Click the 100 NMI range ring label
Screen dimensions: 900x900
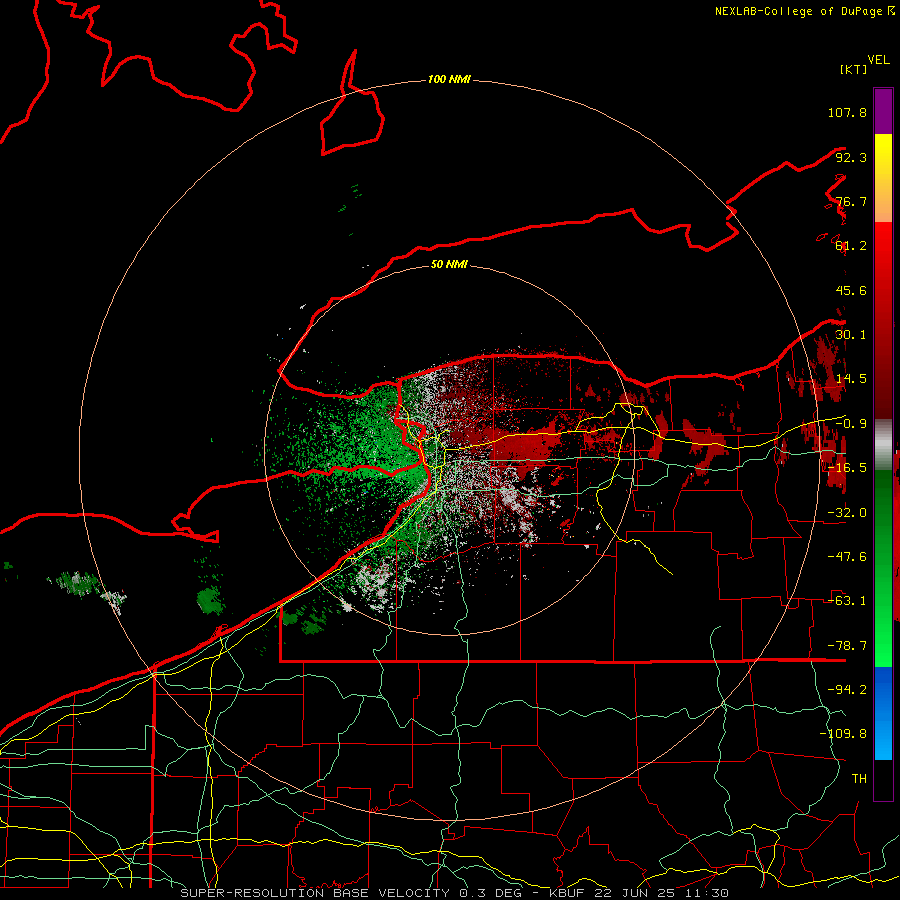(449, 79)
